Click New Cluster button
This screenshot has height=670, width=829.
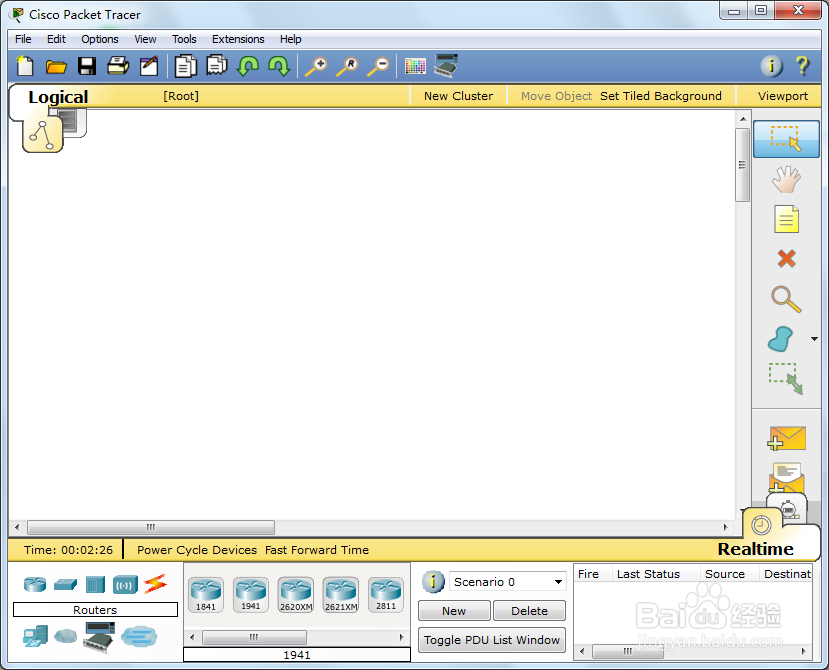458,96
